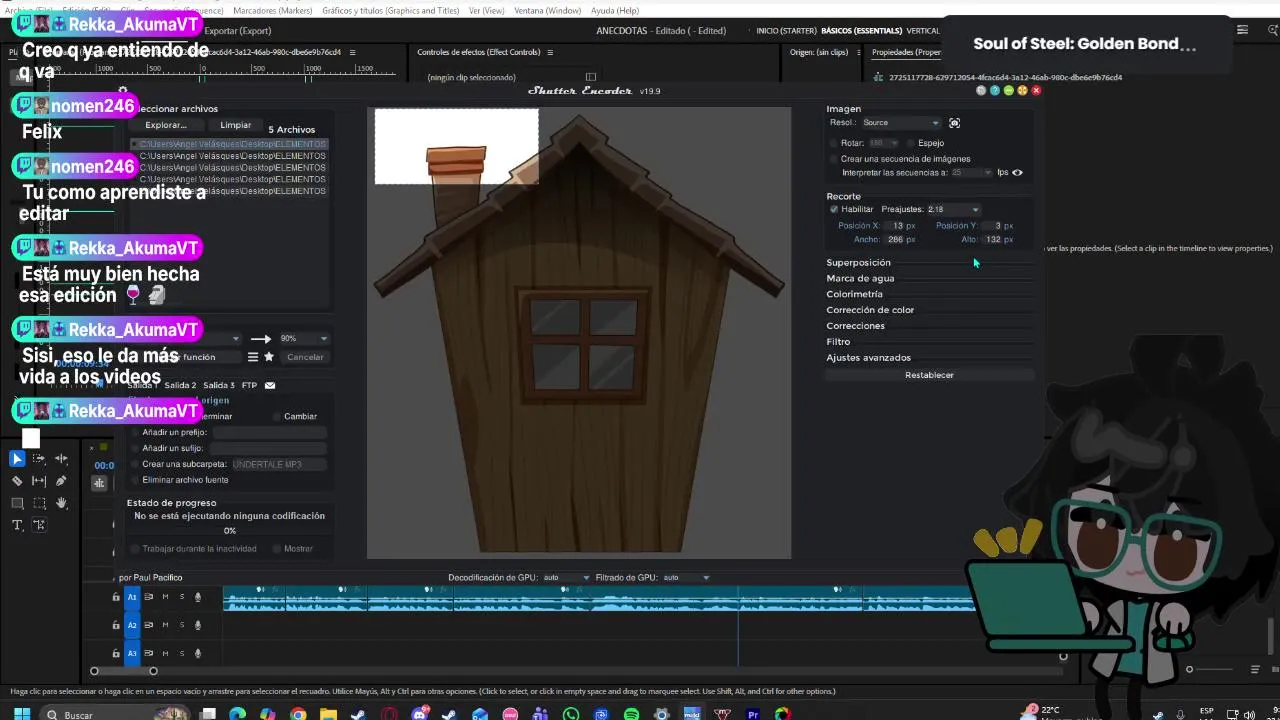Open the Marcadores (Markers) menu
Screen dimensions: 1280x720
point(273,10)
